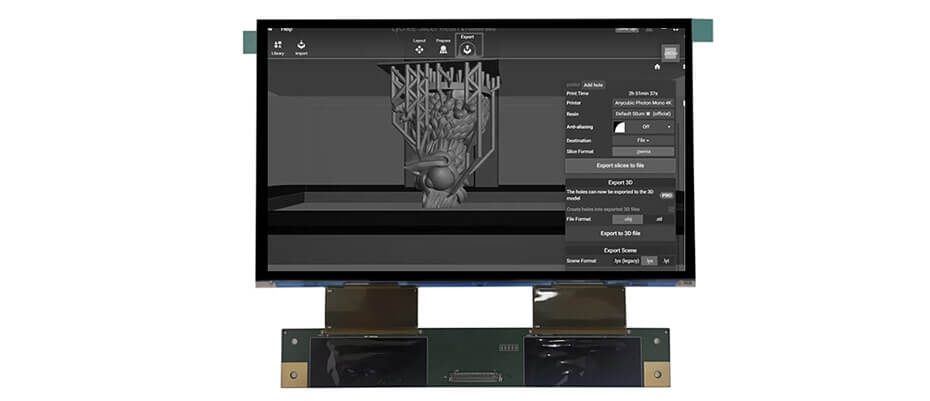Image resolution: width=930 pixels, height=401 pixels.
Task: Click Export to 3D file button
Action: pyautogui.click(x=620, y=234)
